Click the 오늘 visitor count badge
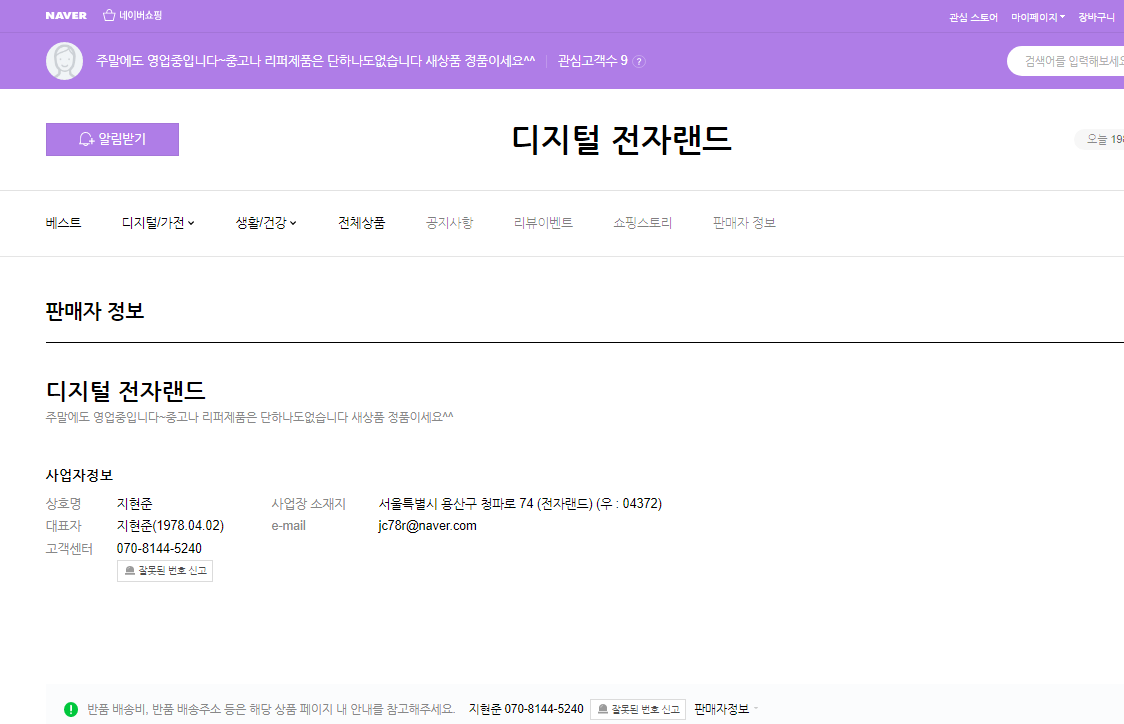The height and width of the screenshot is (724, 1124). [1100, 139]
